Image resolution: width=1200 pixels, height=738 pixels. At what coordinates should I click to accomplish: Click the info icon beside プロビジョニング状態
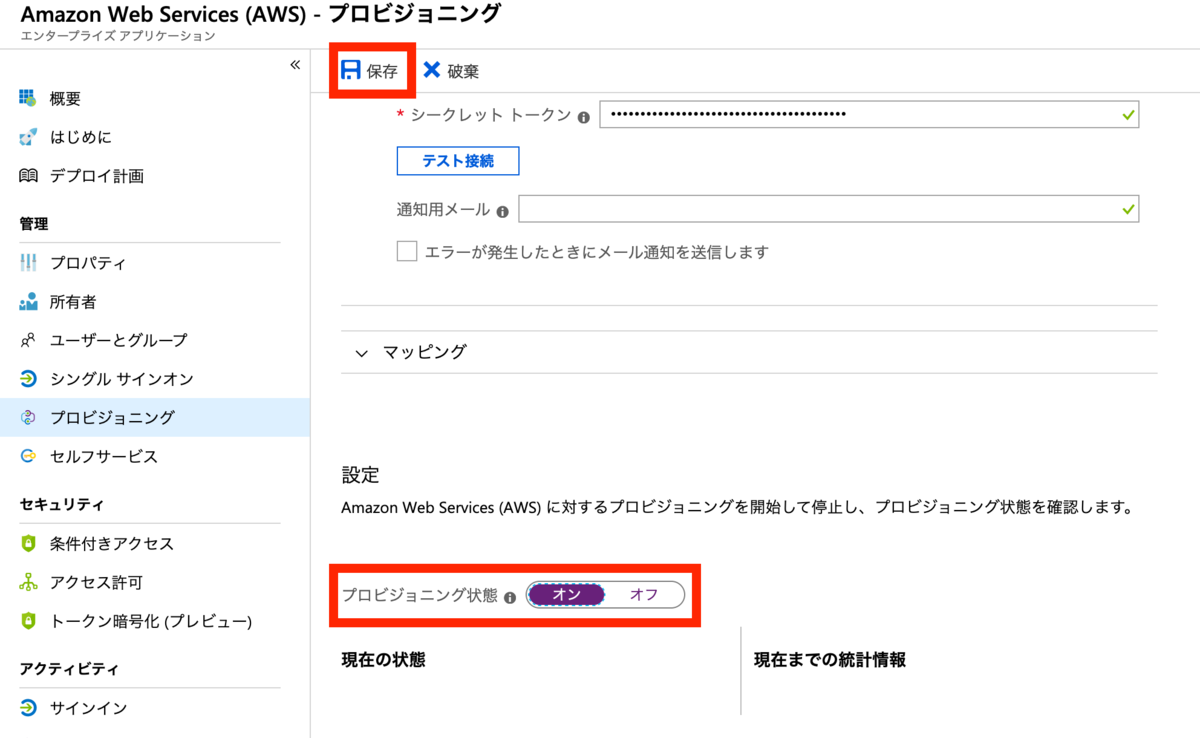[x=510, y=597]
